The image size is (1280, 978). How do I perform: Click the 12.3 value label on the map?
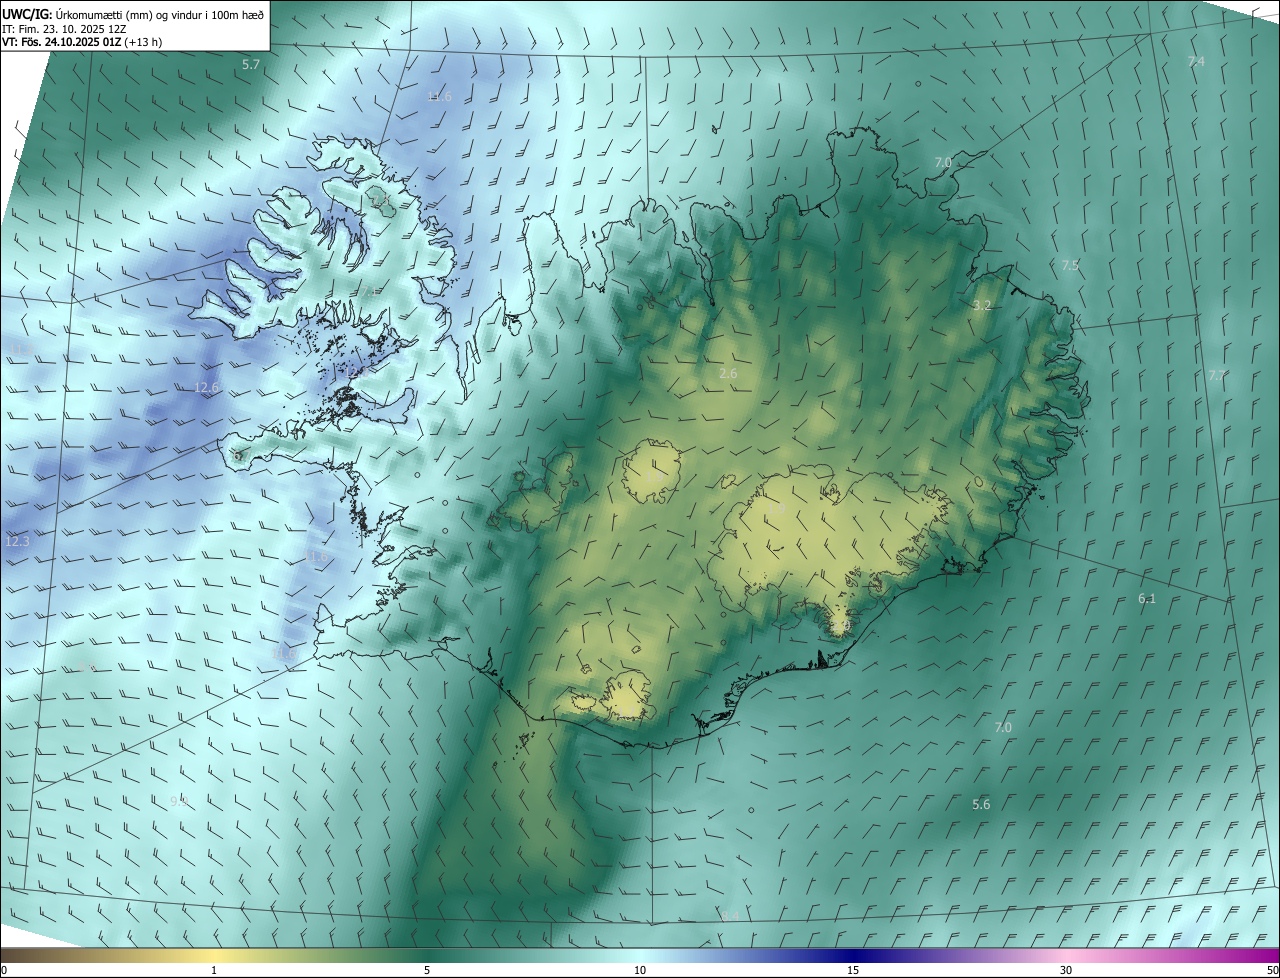[17, 541]
